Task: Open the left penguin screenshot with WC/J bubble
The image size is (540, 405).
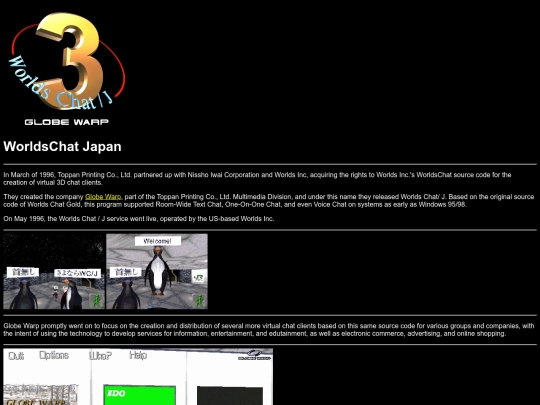Action: [54, 271]
